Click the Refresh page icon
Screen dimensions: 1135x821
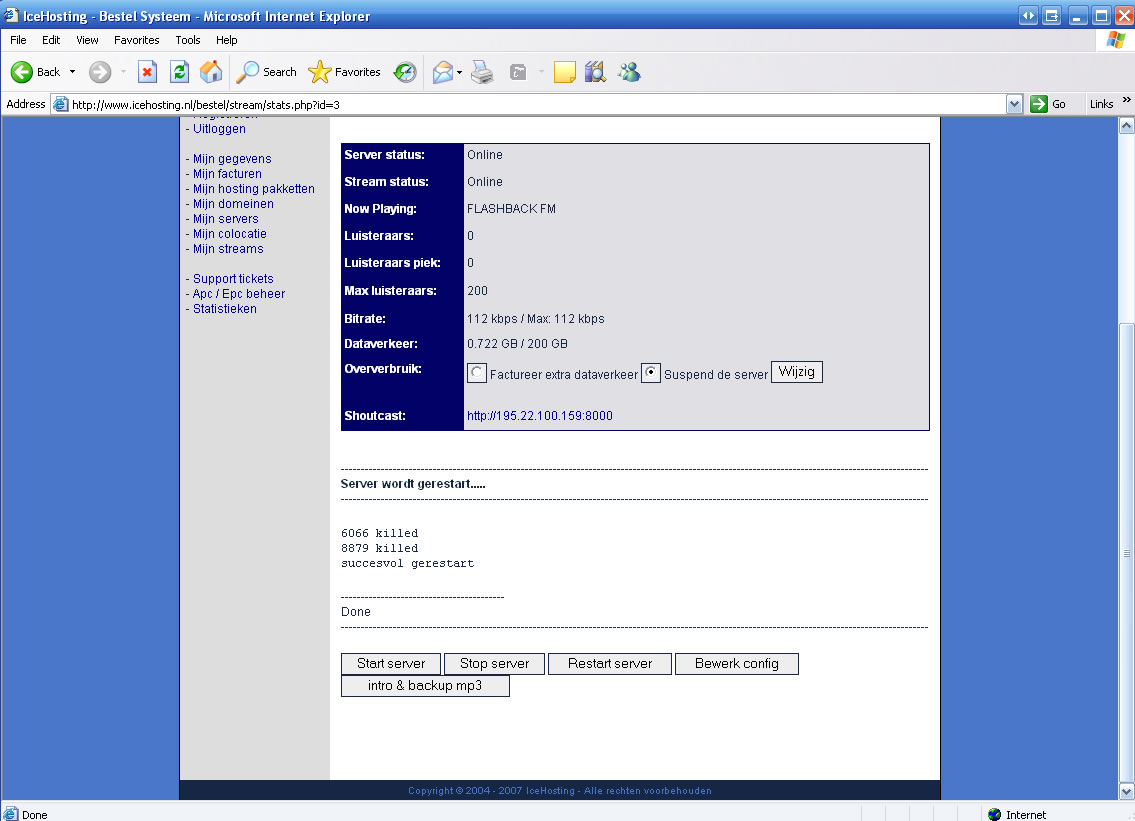point(179,72)
